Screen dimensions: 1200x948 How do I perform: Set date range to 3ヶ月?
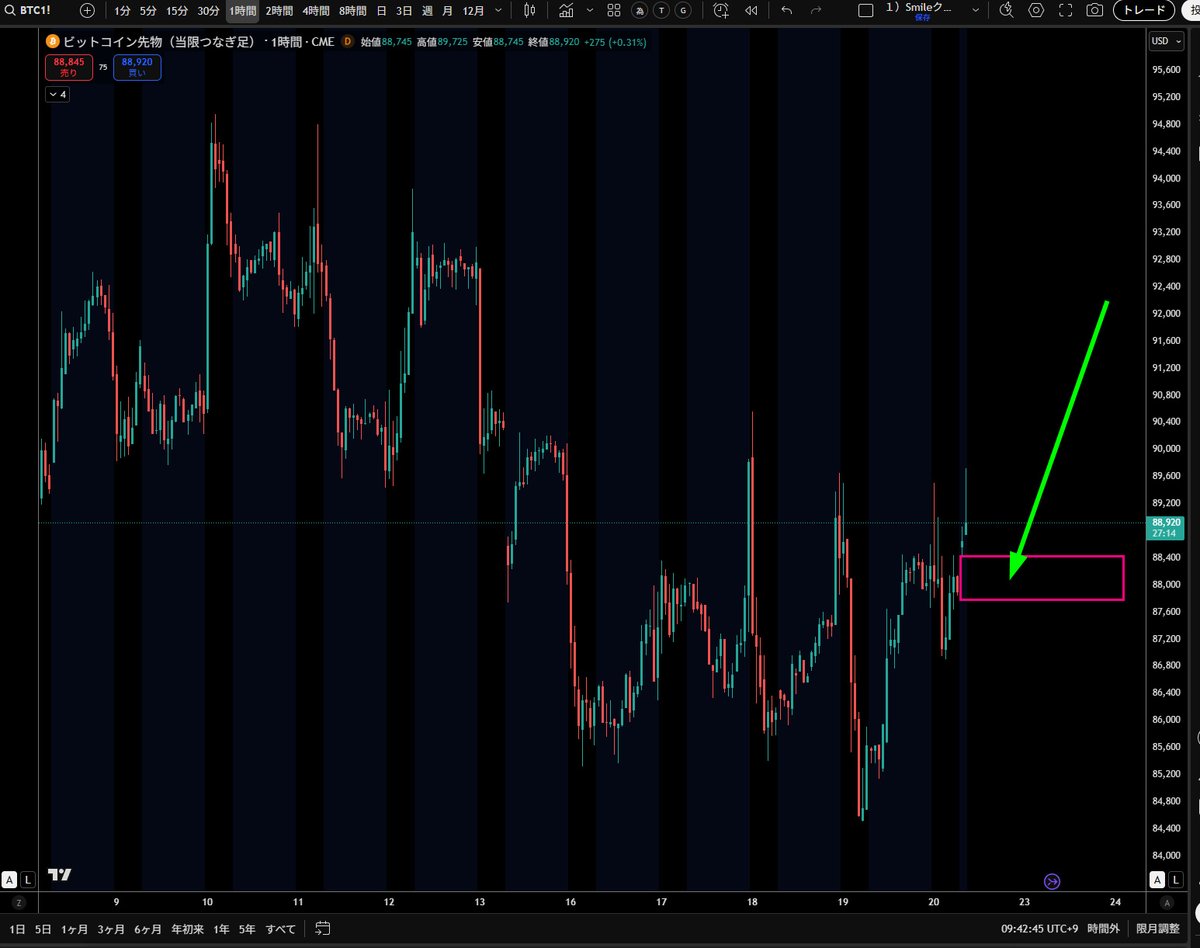click(111, 929)
